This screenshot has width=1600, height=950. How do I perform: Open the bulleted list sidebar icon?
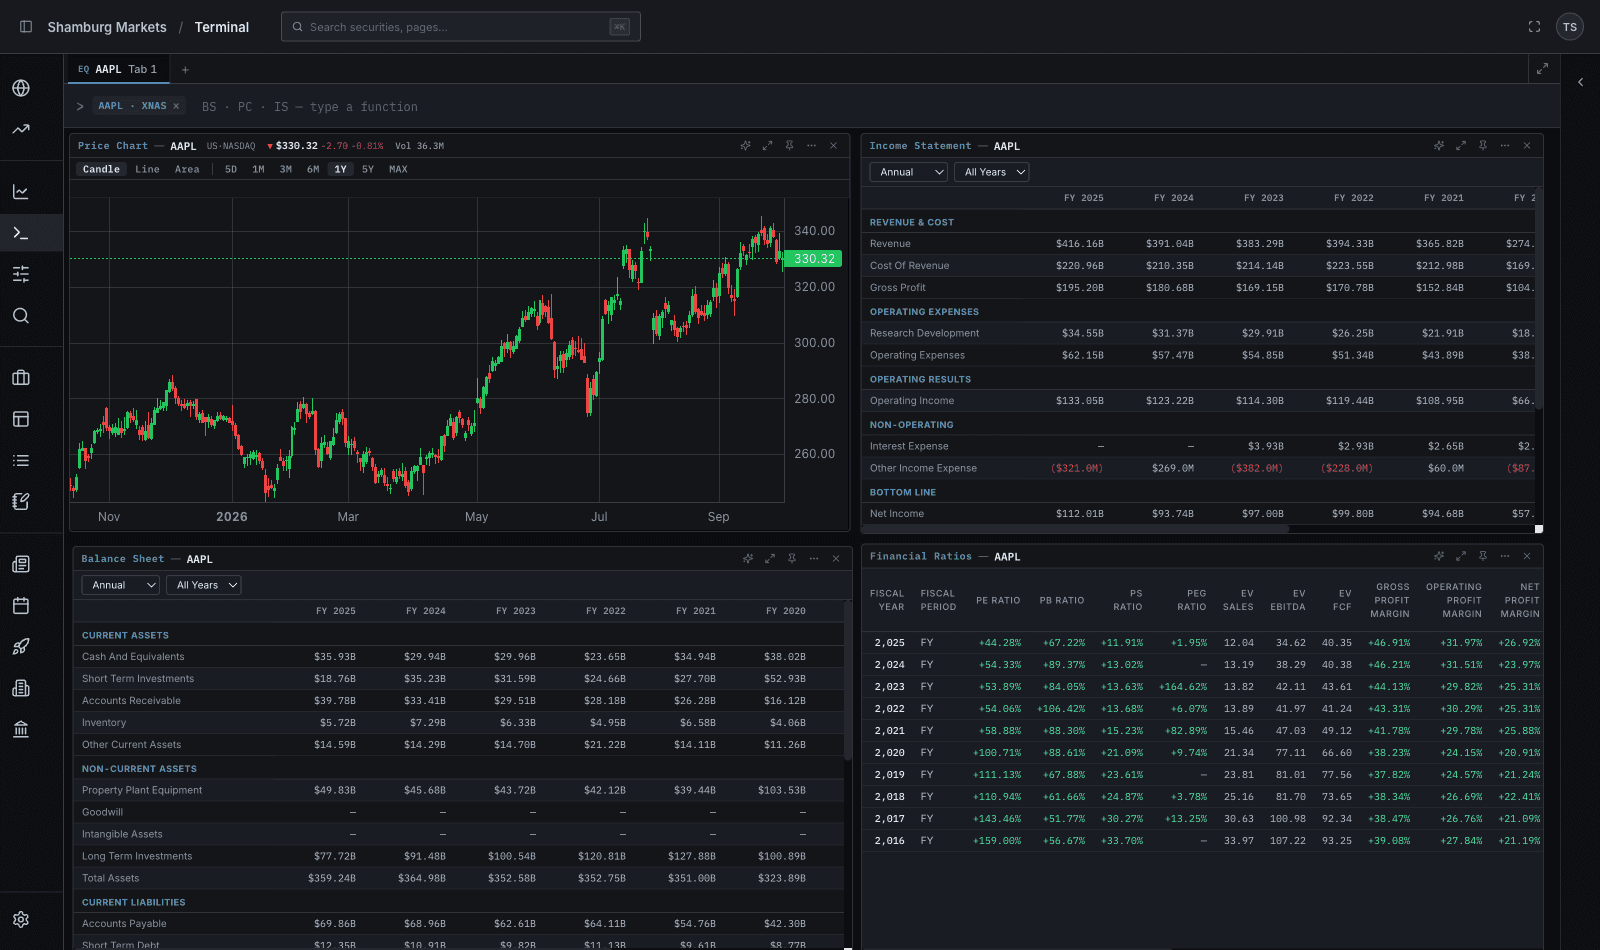tap(21, 461)
